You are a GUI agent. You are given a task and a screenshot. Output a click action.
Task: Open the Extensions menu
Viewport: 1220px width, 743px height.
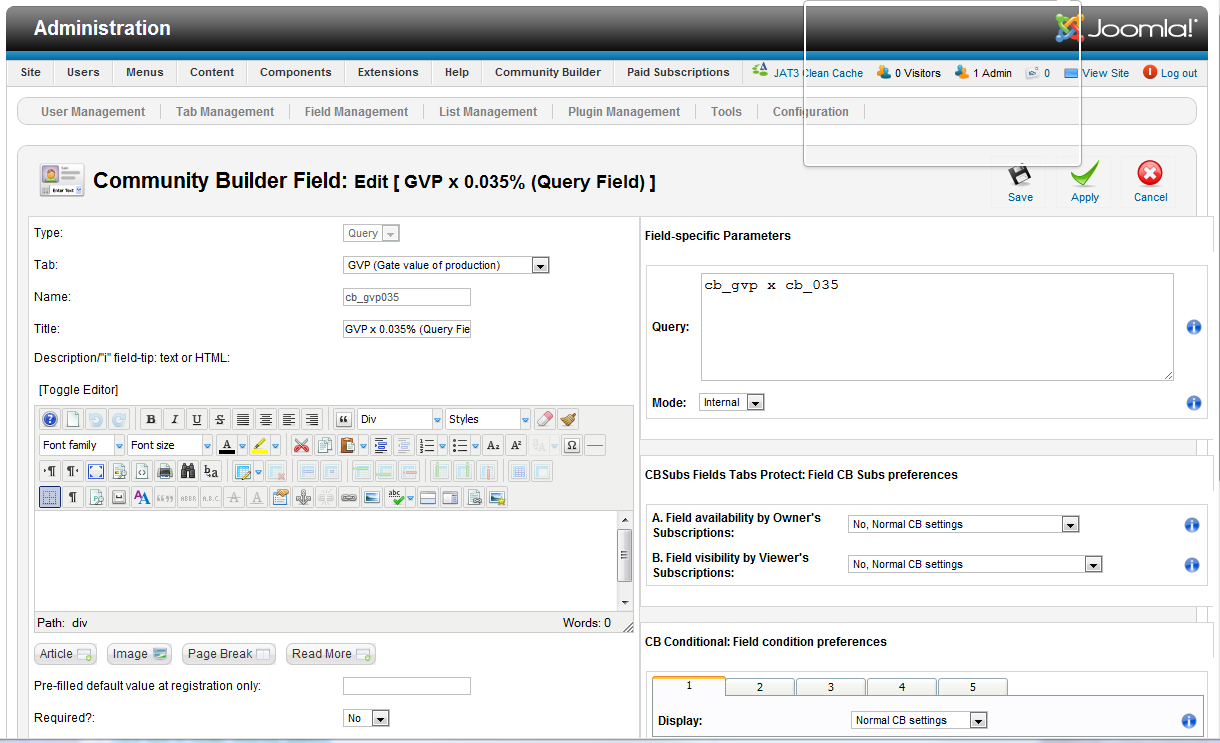(x=388, y=72)
